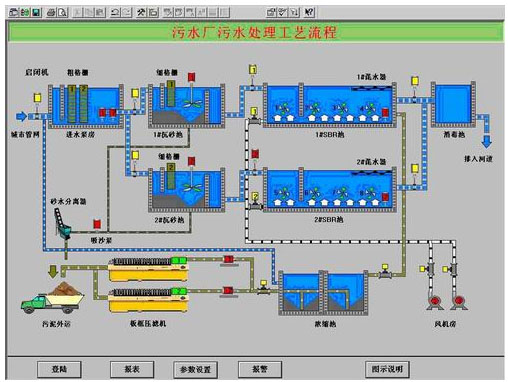Viewport: 508px width, 382px height.
Task: Select coarse screen 2 in 进水泵房
Action: tap(83, 104)
